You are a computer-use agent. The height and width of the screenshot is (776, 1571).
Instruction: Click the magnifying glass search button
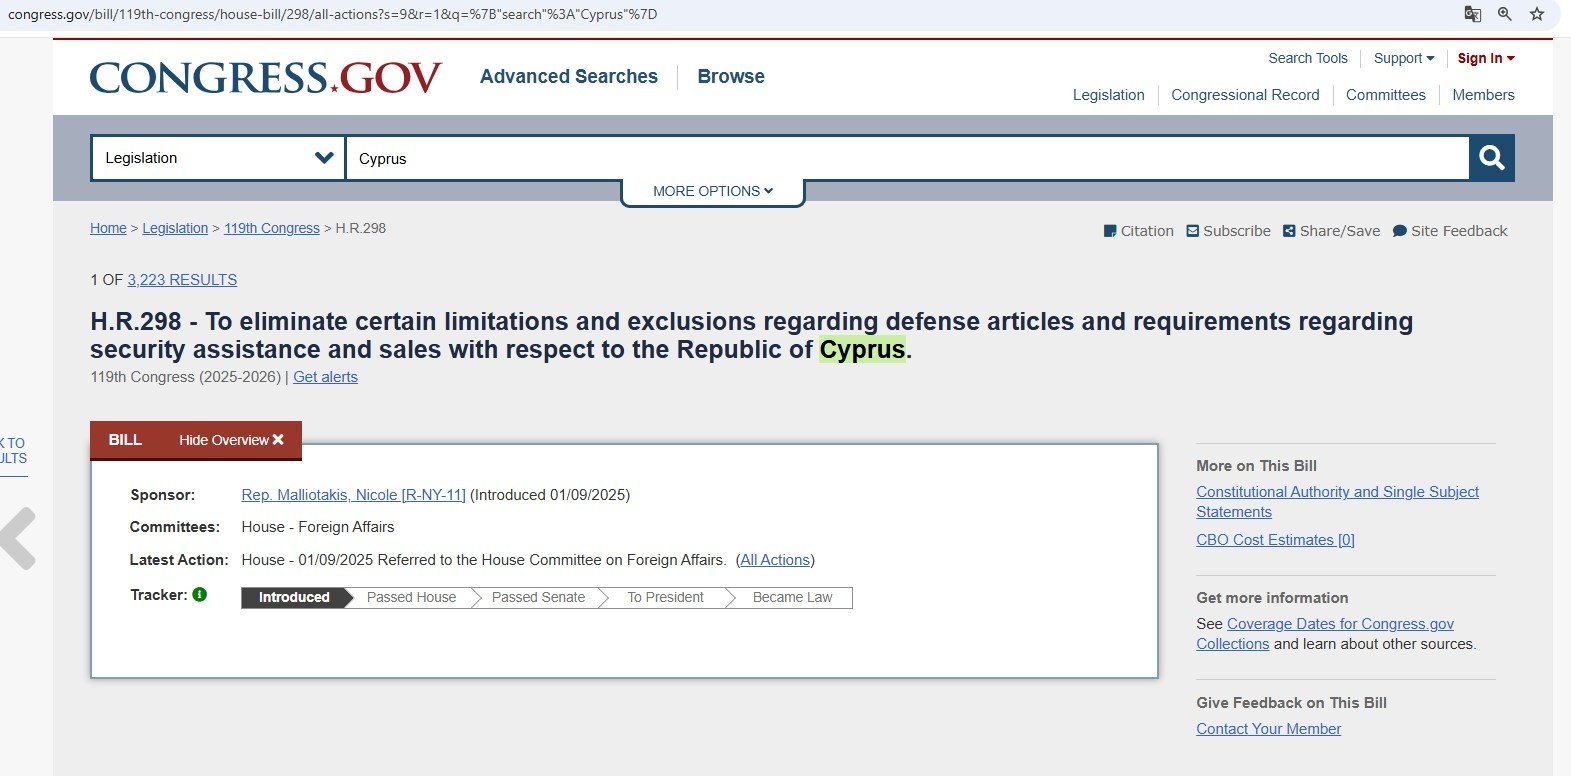pyautogui.click(x=1491, y=158)
